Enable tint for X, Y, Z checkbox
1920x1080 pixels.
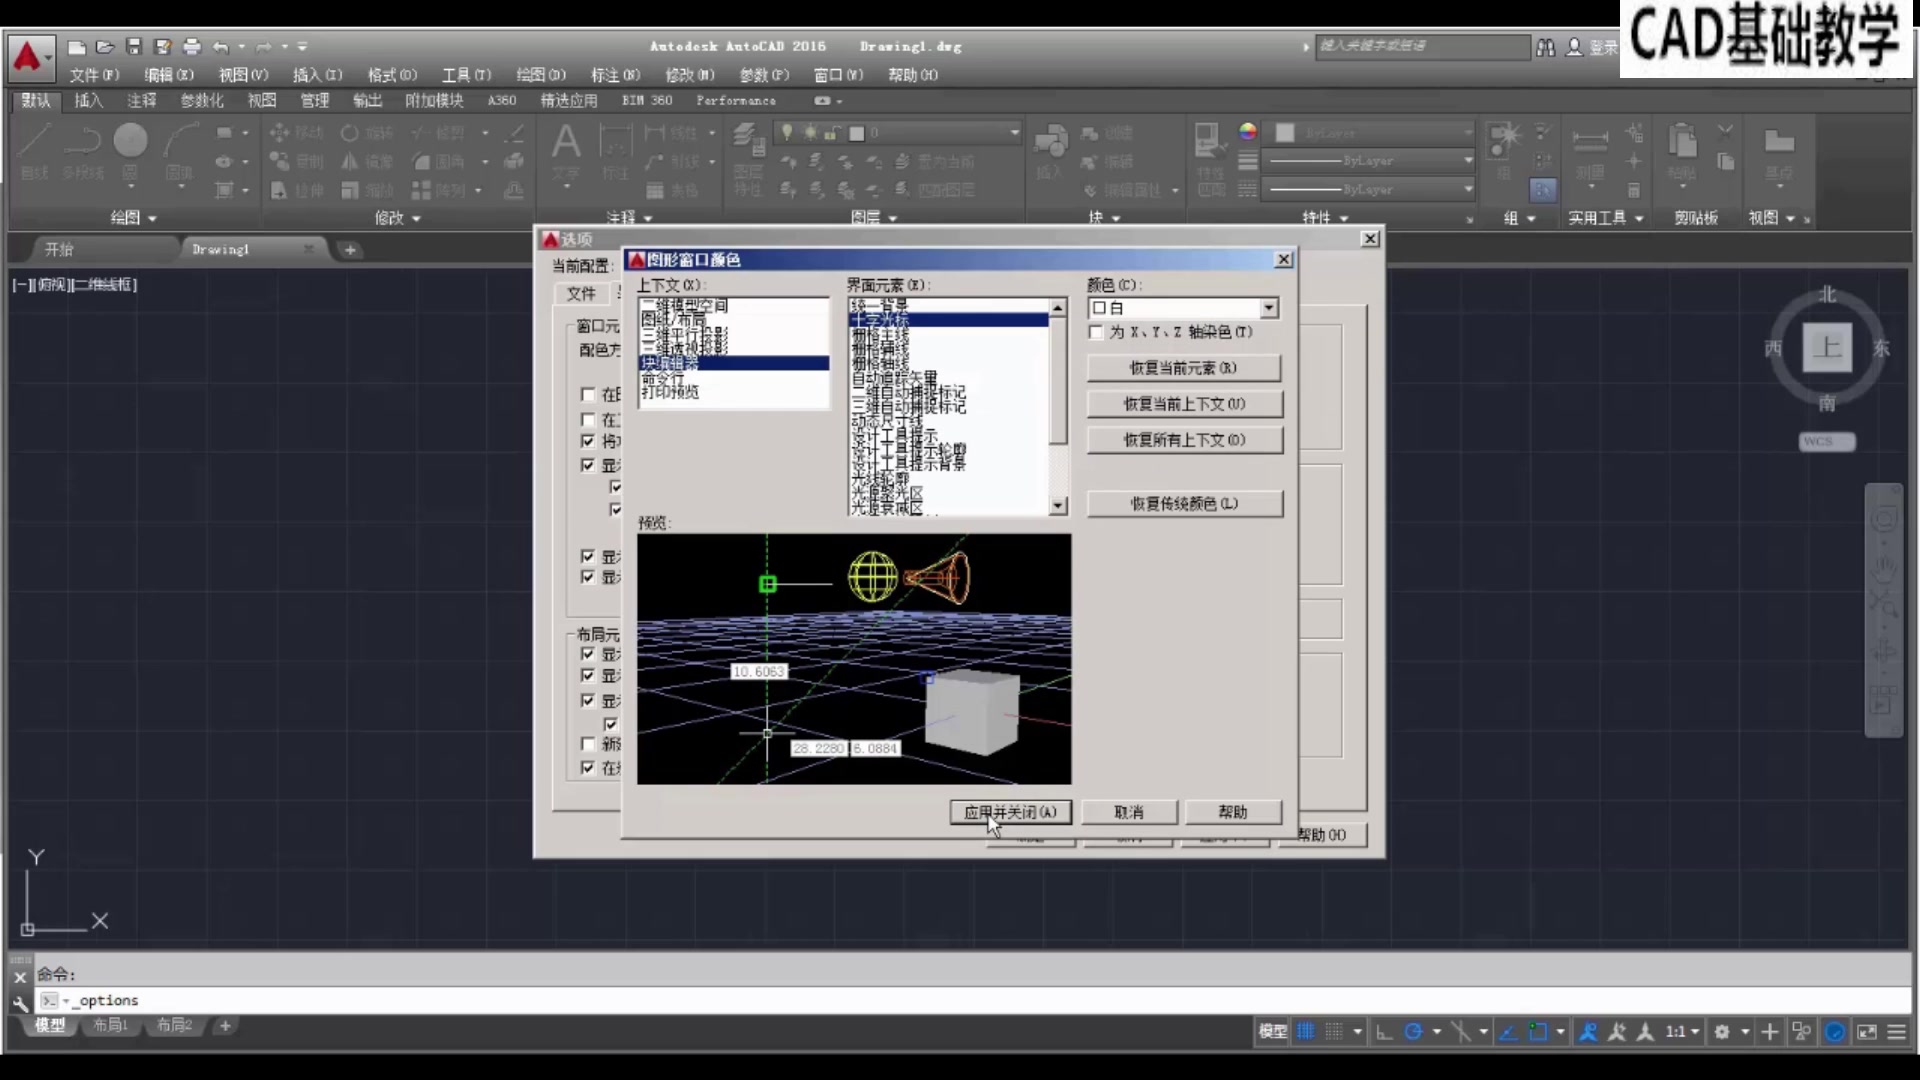click(x=1096, y=332)
